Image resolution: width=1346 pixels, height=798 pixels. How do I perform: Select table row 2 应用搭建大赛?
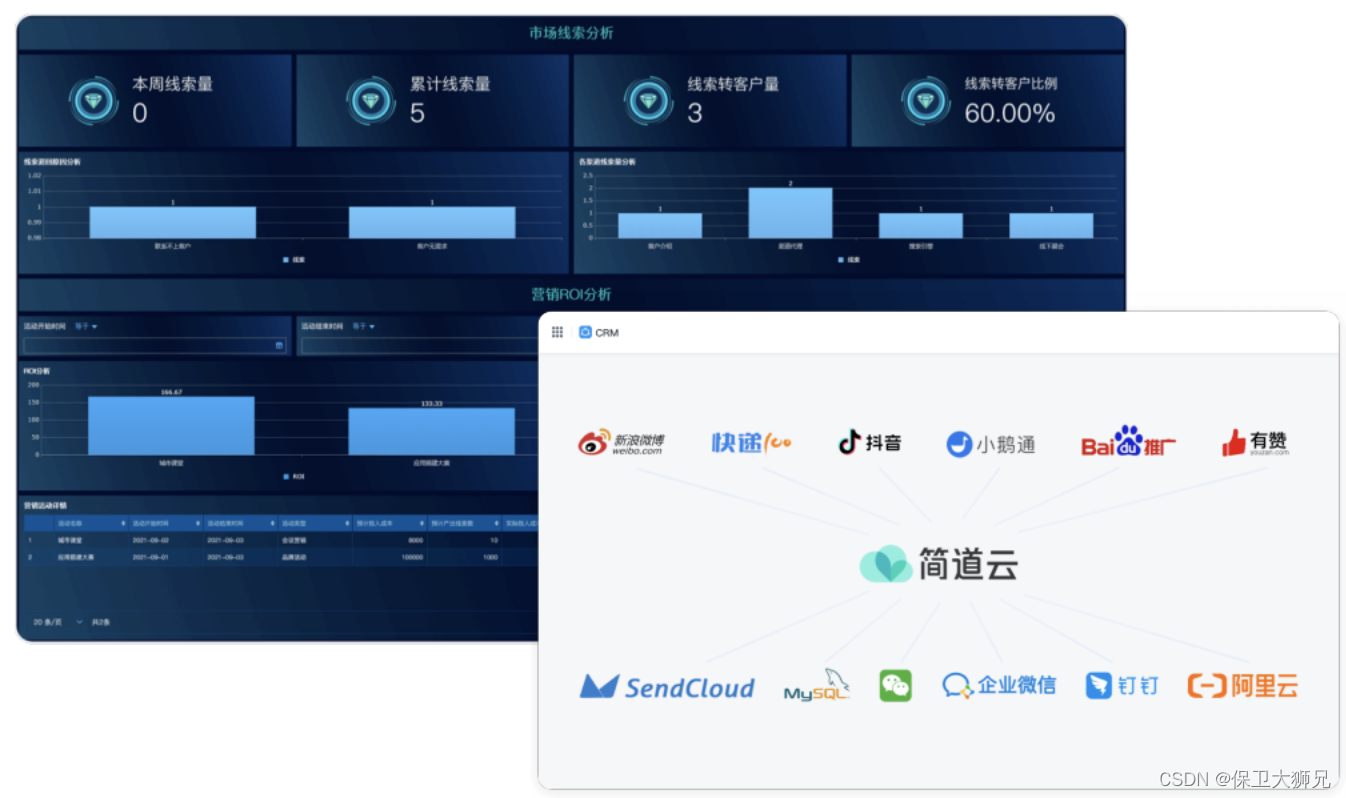click(280, 557)
